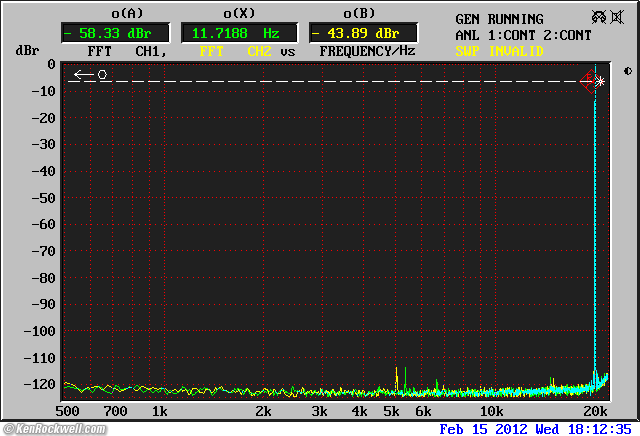640x436 pixels.
Task: Click the FREQUENCY/Hz axis label
Action: coord(367,51)
